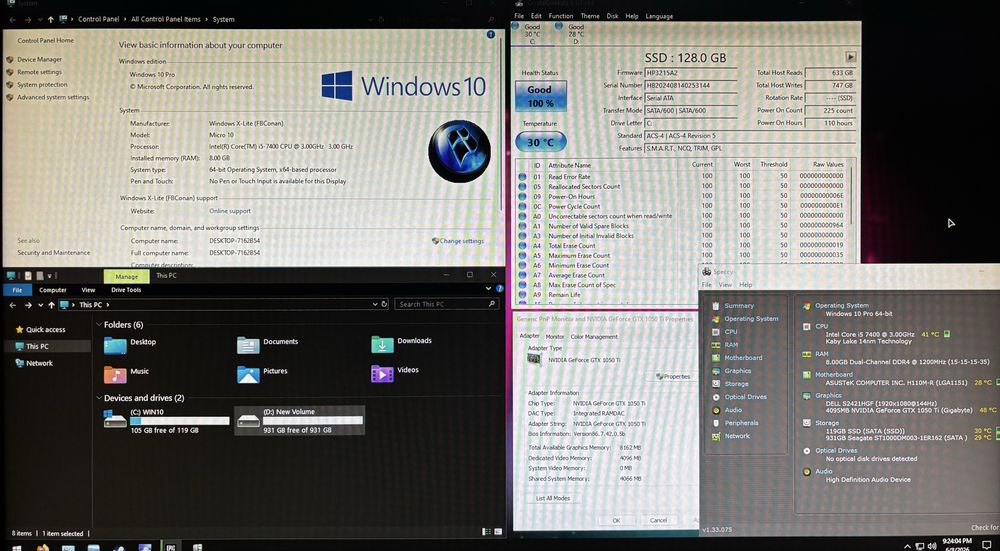Open Computer ribbon tab

(53, 290)
